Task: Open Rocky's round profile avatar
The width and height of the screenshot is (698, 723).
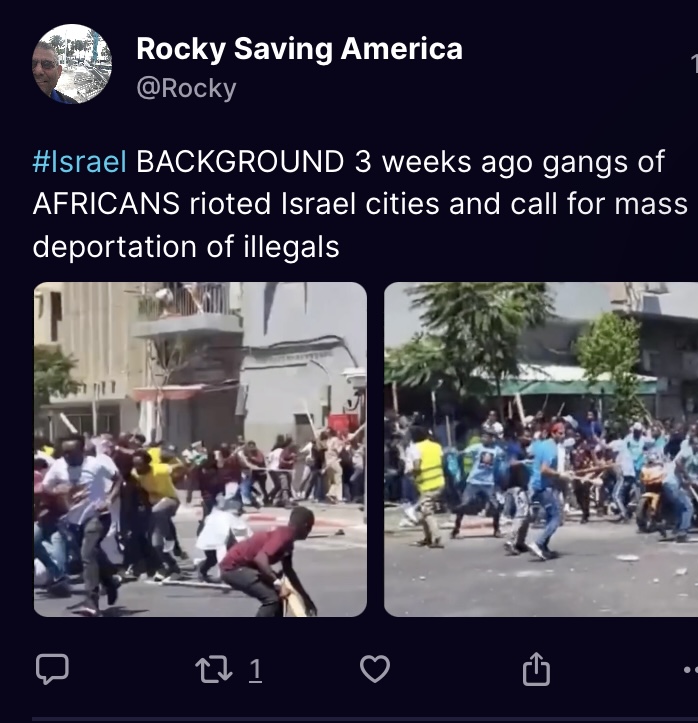Action: click(72, 64)
